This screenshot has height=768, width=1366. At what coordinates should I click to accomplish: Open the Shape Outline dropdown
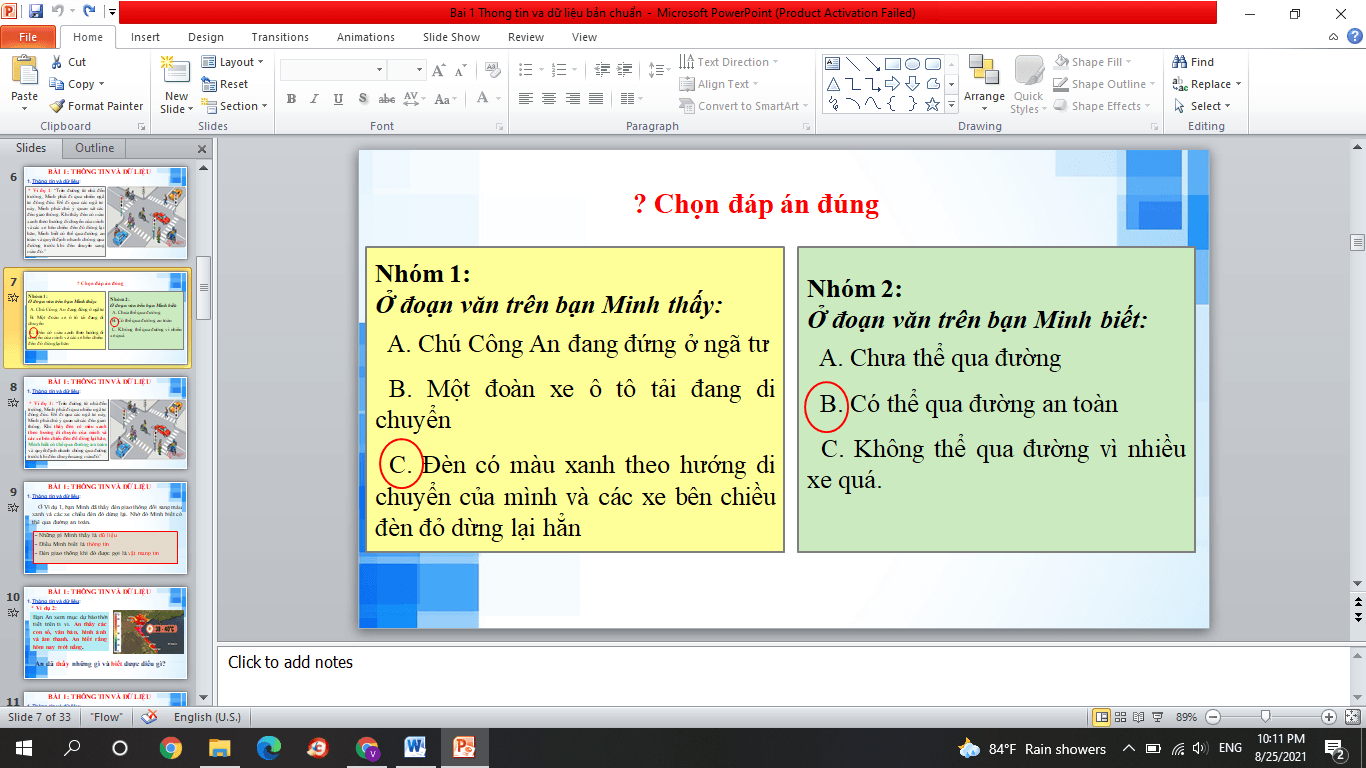[x=1102, y=84]
